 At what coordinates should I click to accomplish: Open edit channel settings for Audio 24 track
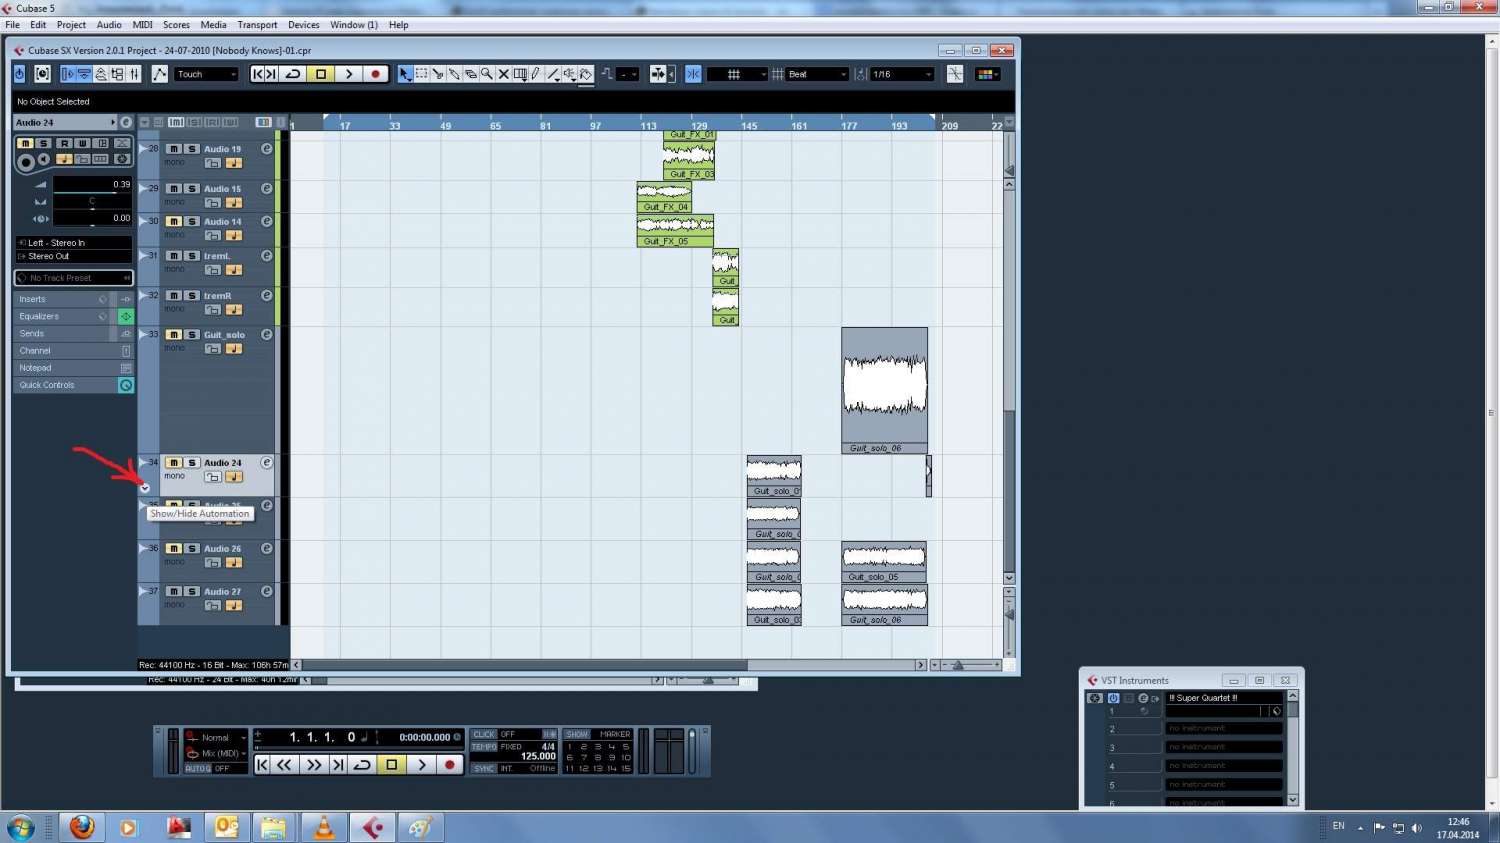click(267, 463)
